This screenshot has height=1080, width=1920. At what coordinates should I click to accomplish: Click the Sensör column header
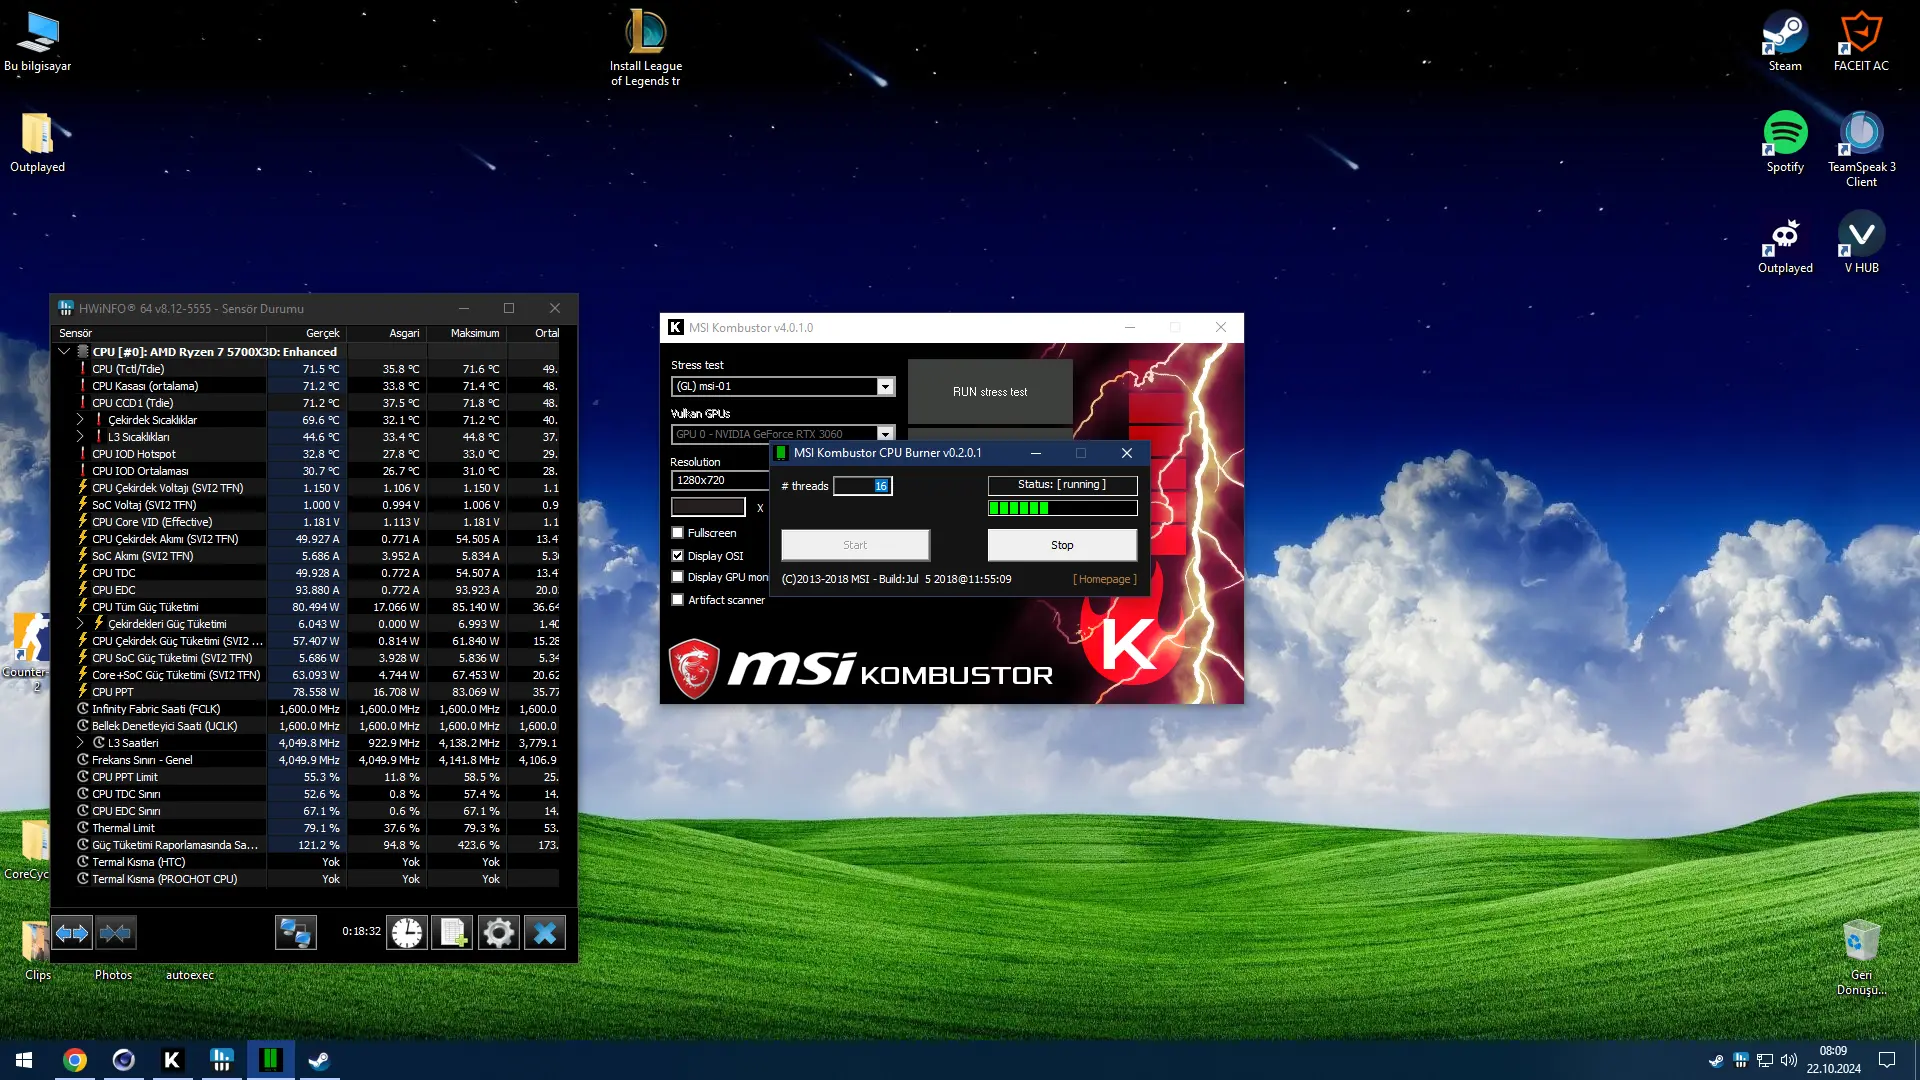point(159,333)
